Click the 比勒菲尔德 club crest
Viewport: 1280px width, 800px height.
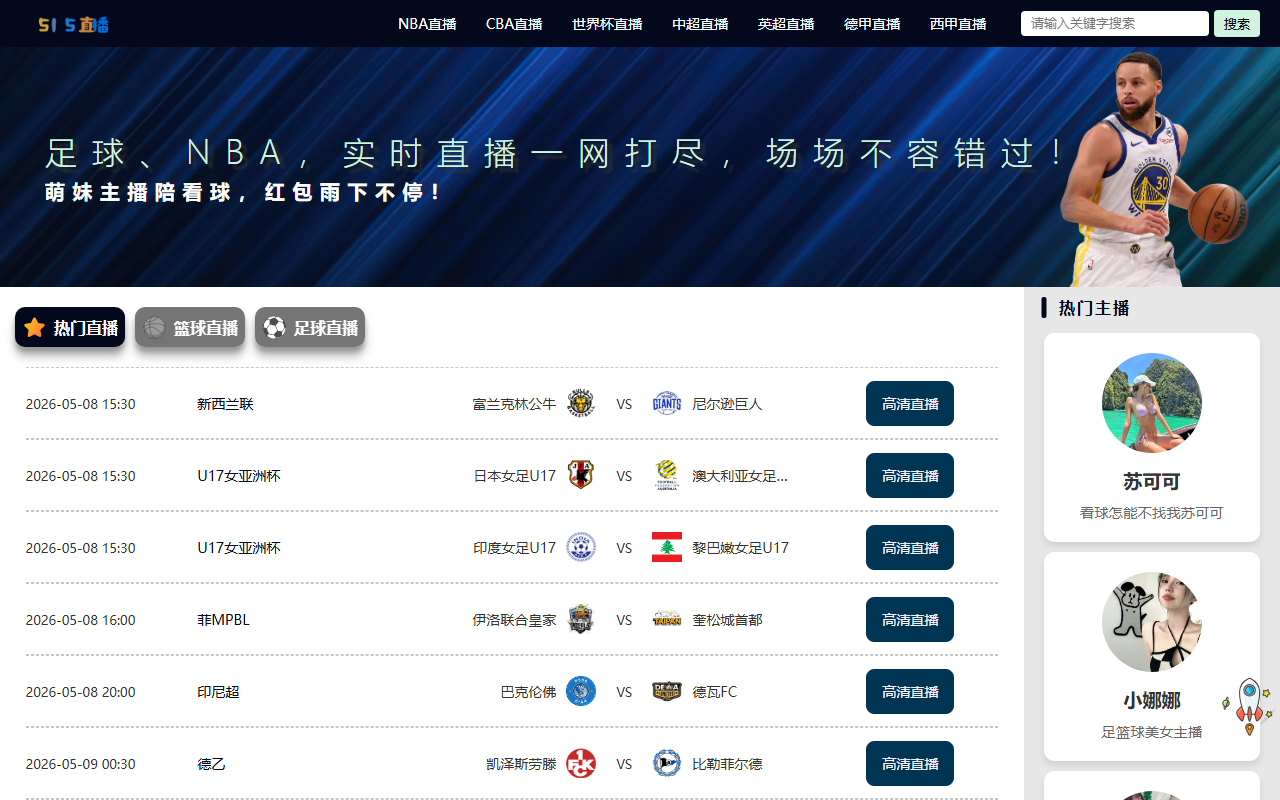pyautogui.click(x=667, y=763)
